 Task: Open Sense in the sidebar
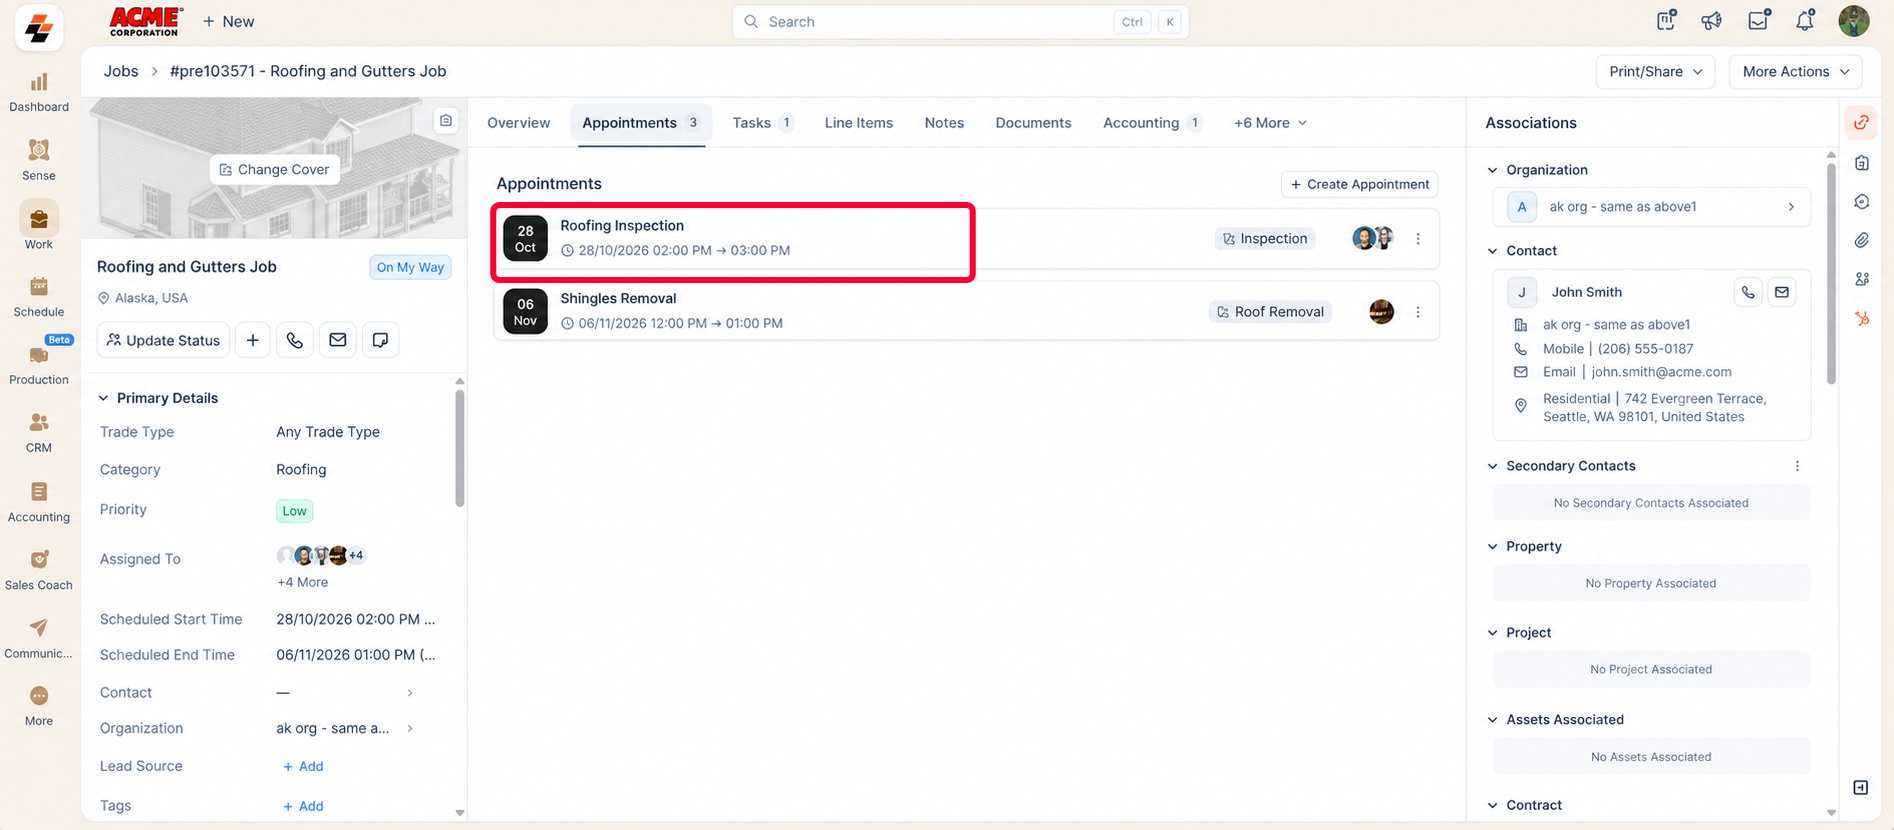39,160
